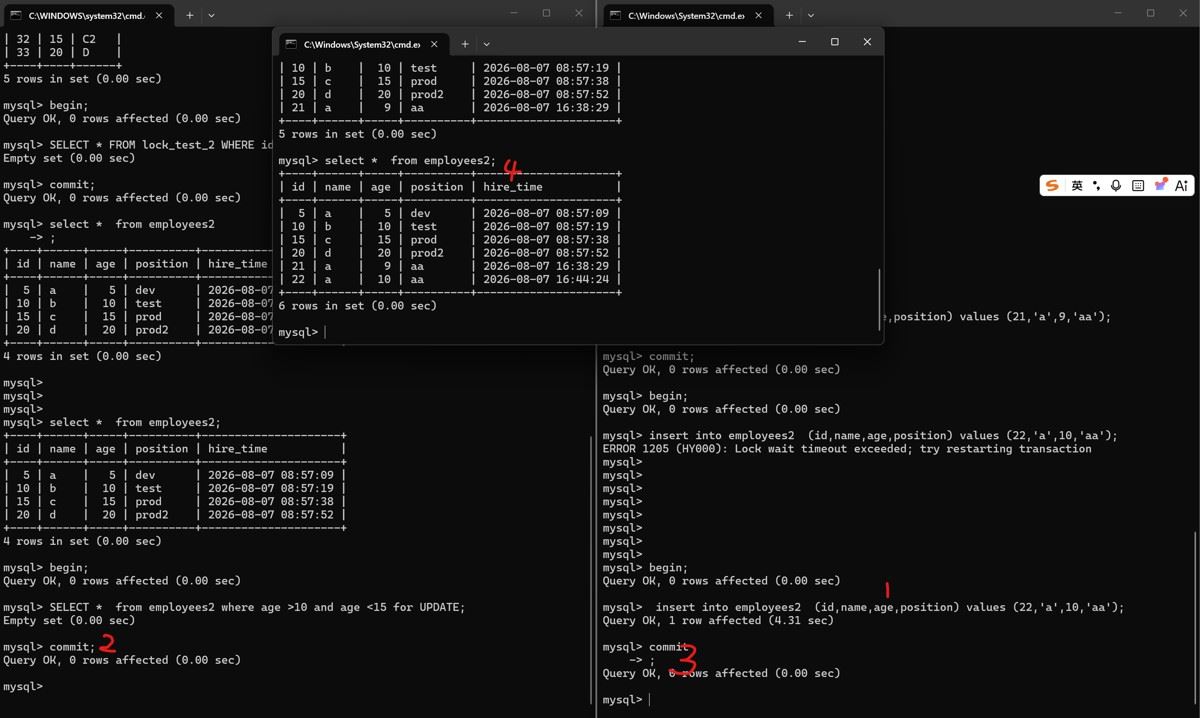Add a new tab in the middle terminal window

pos(465,44)
